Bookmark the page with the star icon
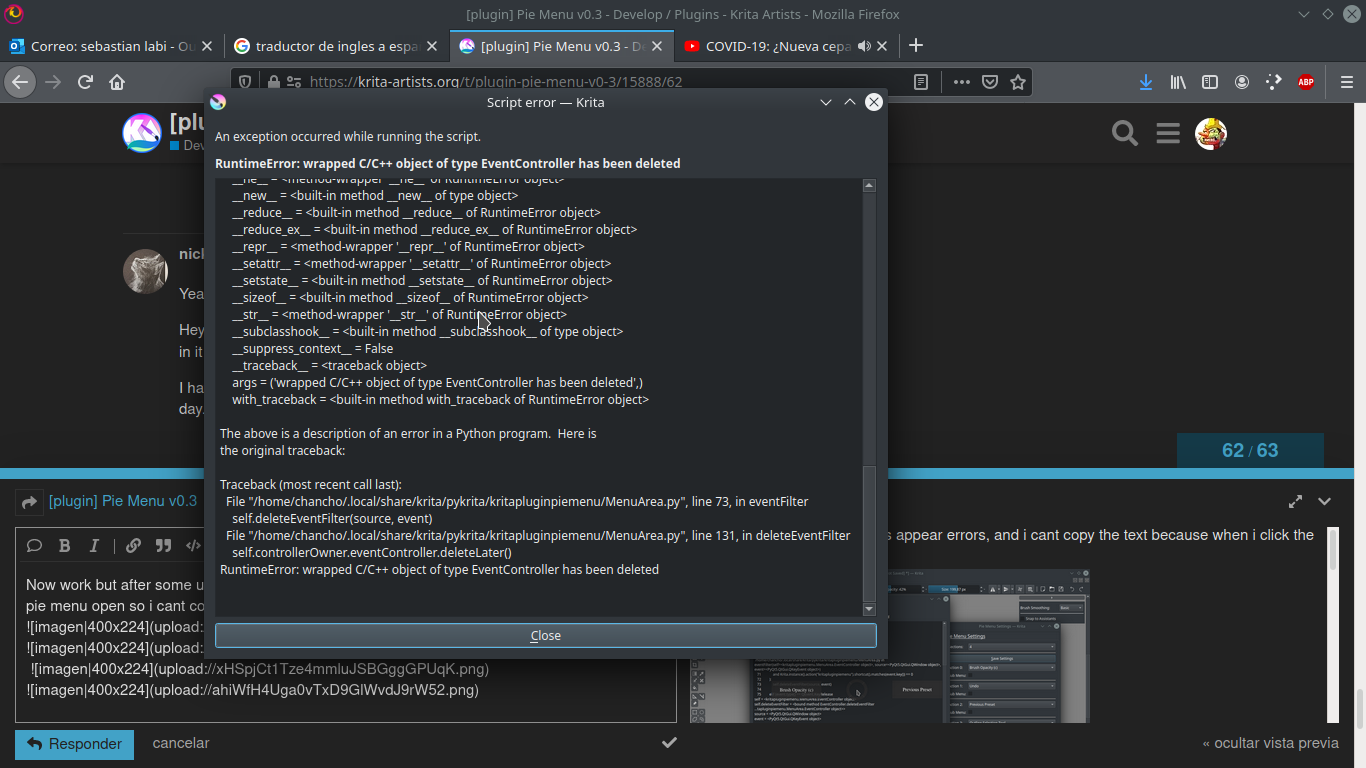Image resolution: width=1366 pixels, height=768 pixels. tap(1019, 82)
